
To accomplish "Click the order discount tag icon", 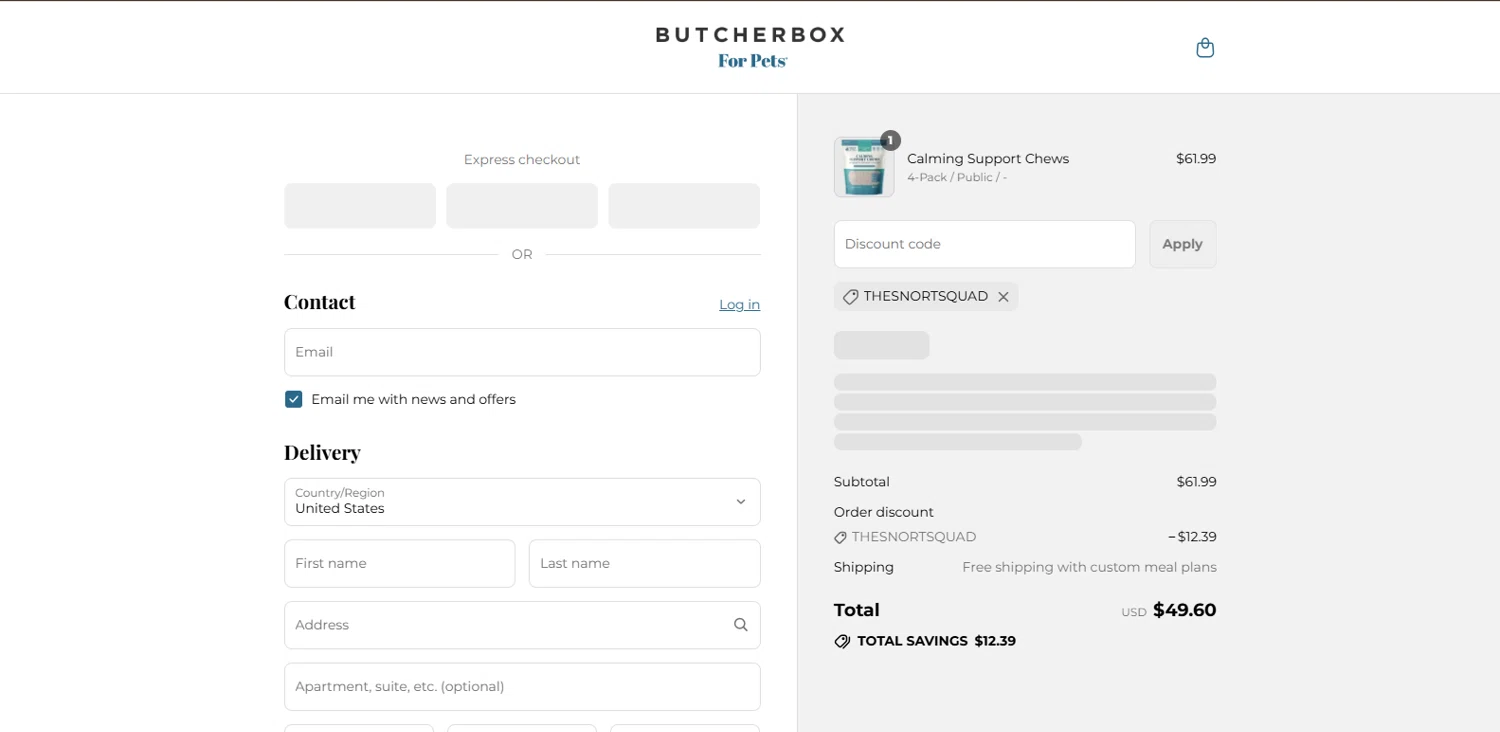I will (x=840, y=538).
